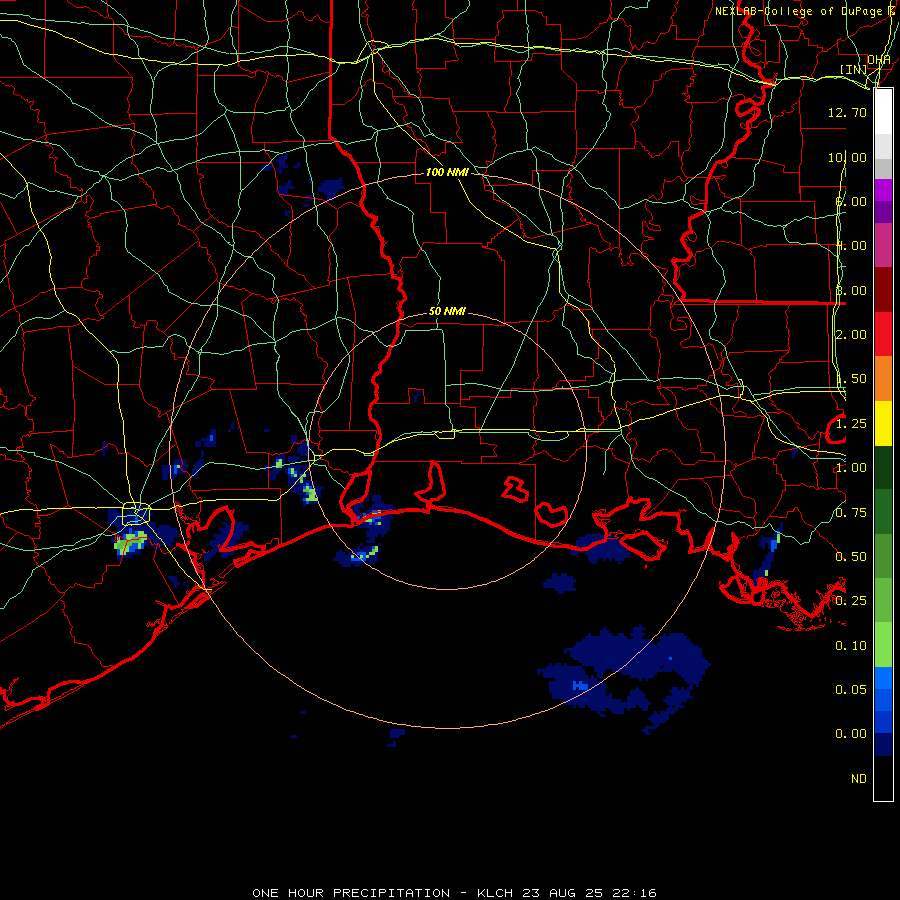Click the black ND legend color band
This screenshot has width=900, height=900.
click(x=883, y=778)
